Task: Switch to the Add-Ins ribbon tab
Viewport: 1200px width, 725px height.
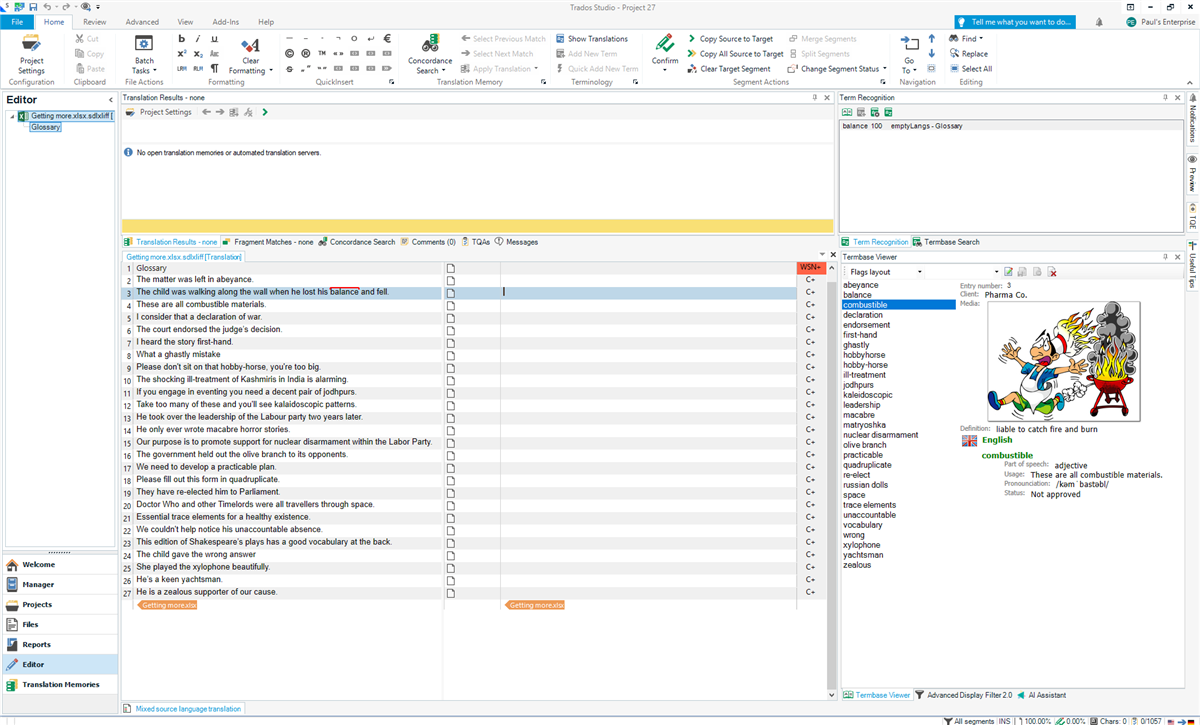Action: point(226,22)
